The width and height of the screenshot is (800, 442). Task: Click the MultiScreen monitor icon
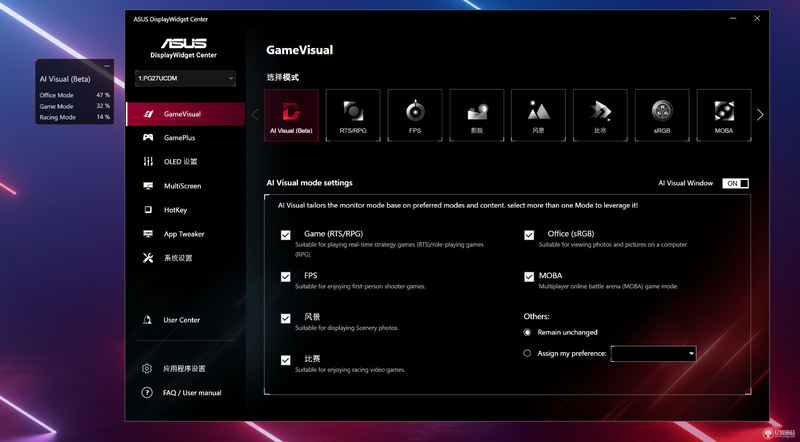tap(148, 186)
